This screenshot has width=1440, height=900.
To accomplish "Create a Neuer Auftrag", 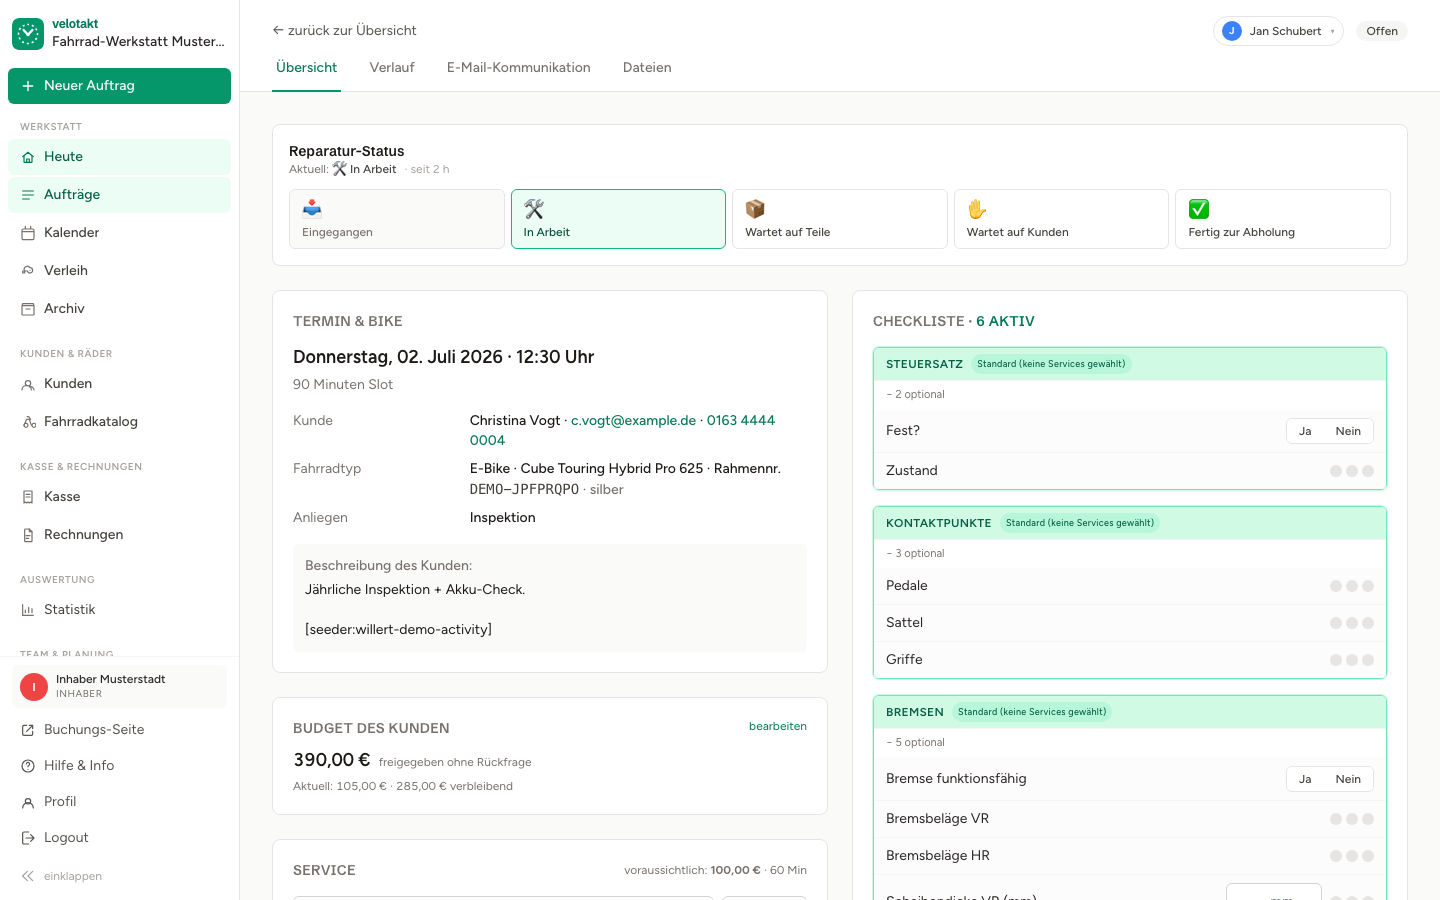I will [119, 86].
